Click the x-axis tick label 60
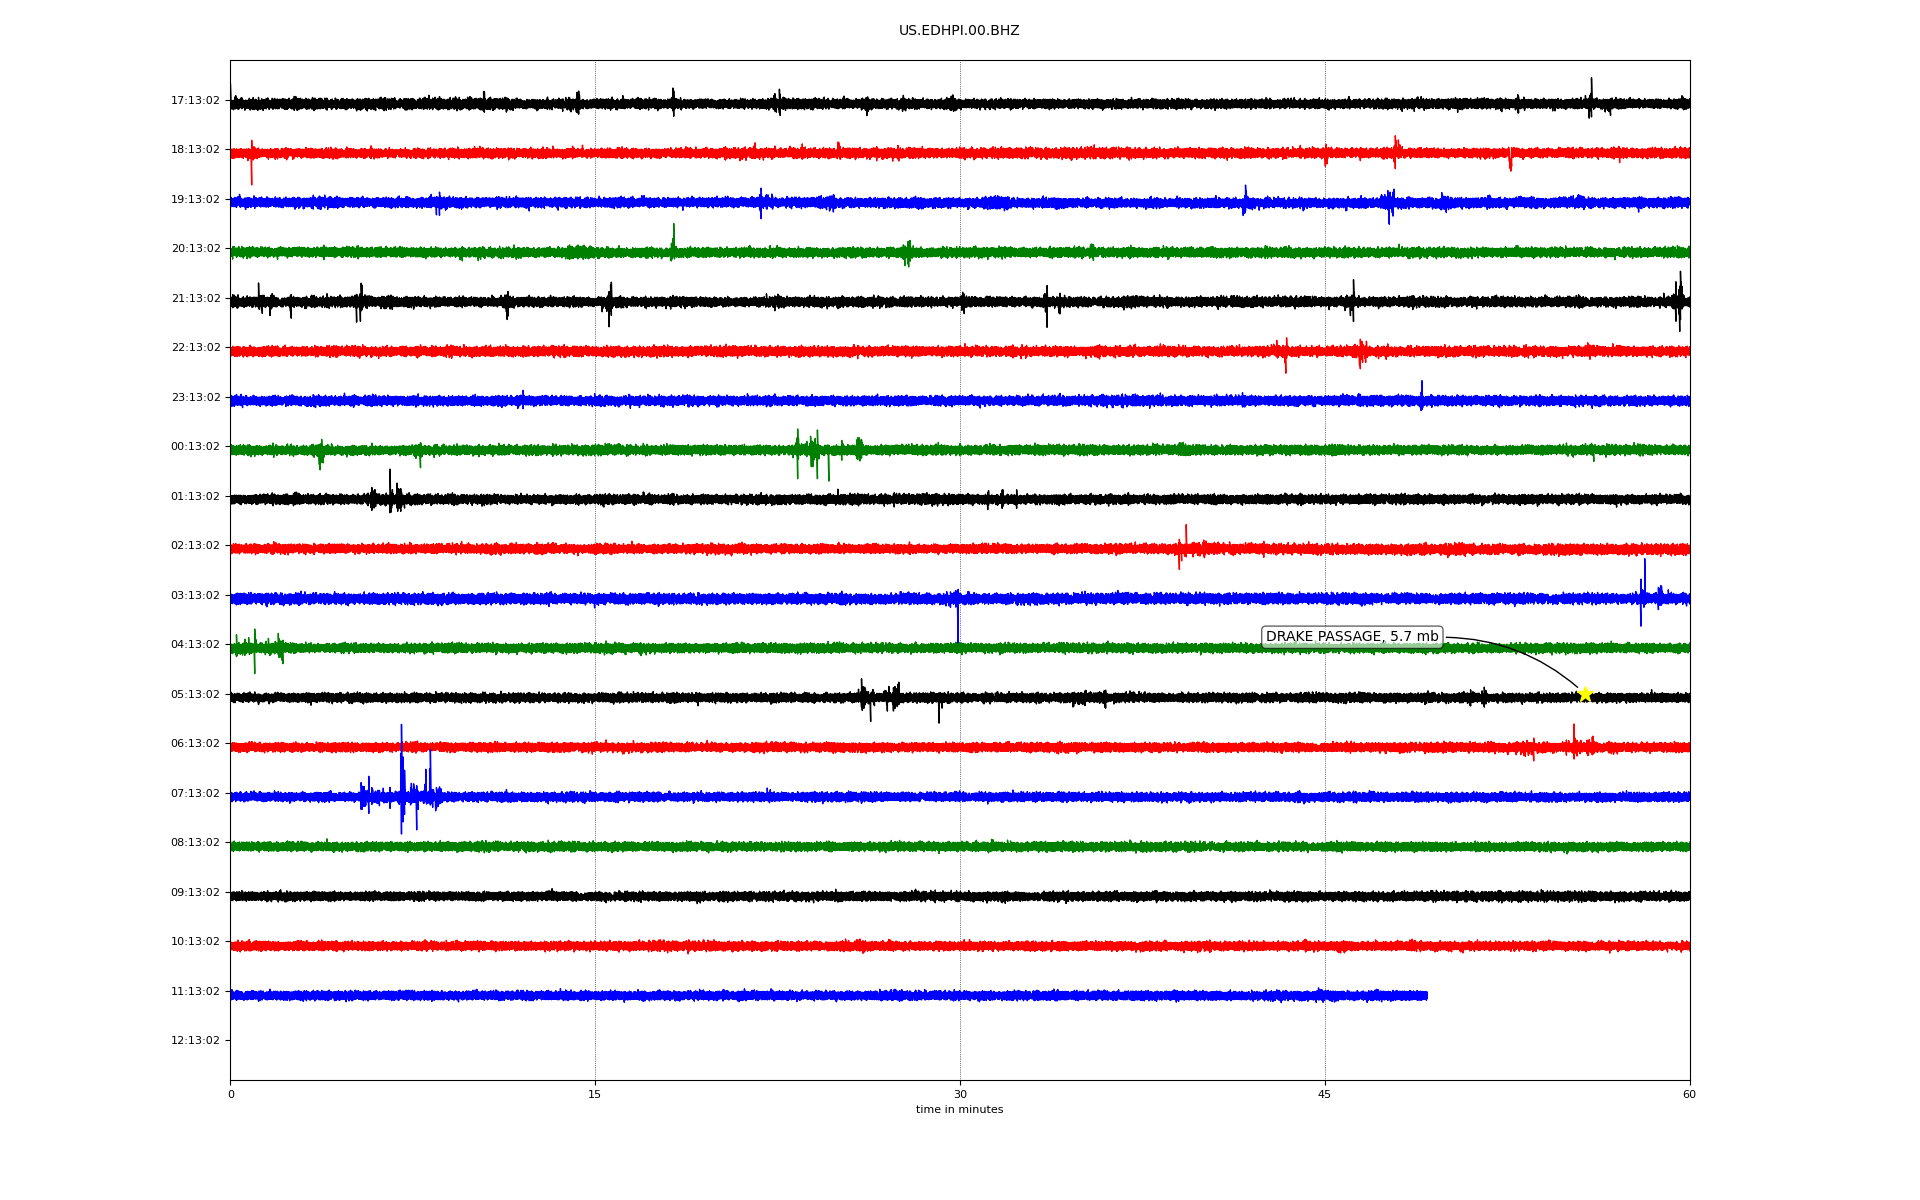The width and height of the screenshot is (1920, 1200). [1689, 1094]
